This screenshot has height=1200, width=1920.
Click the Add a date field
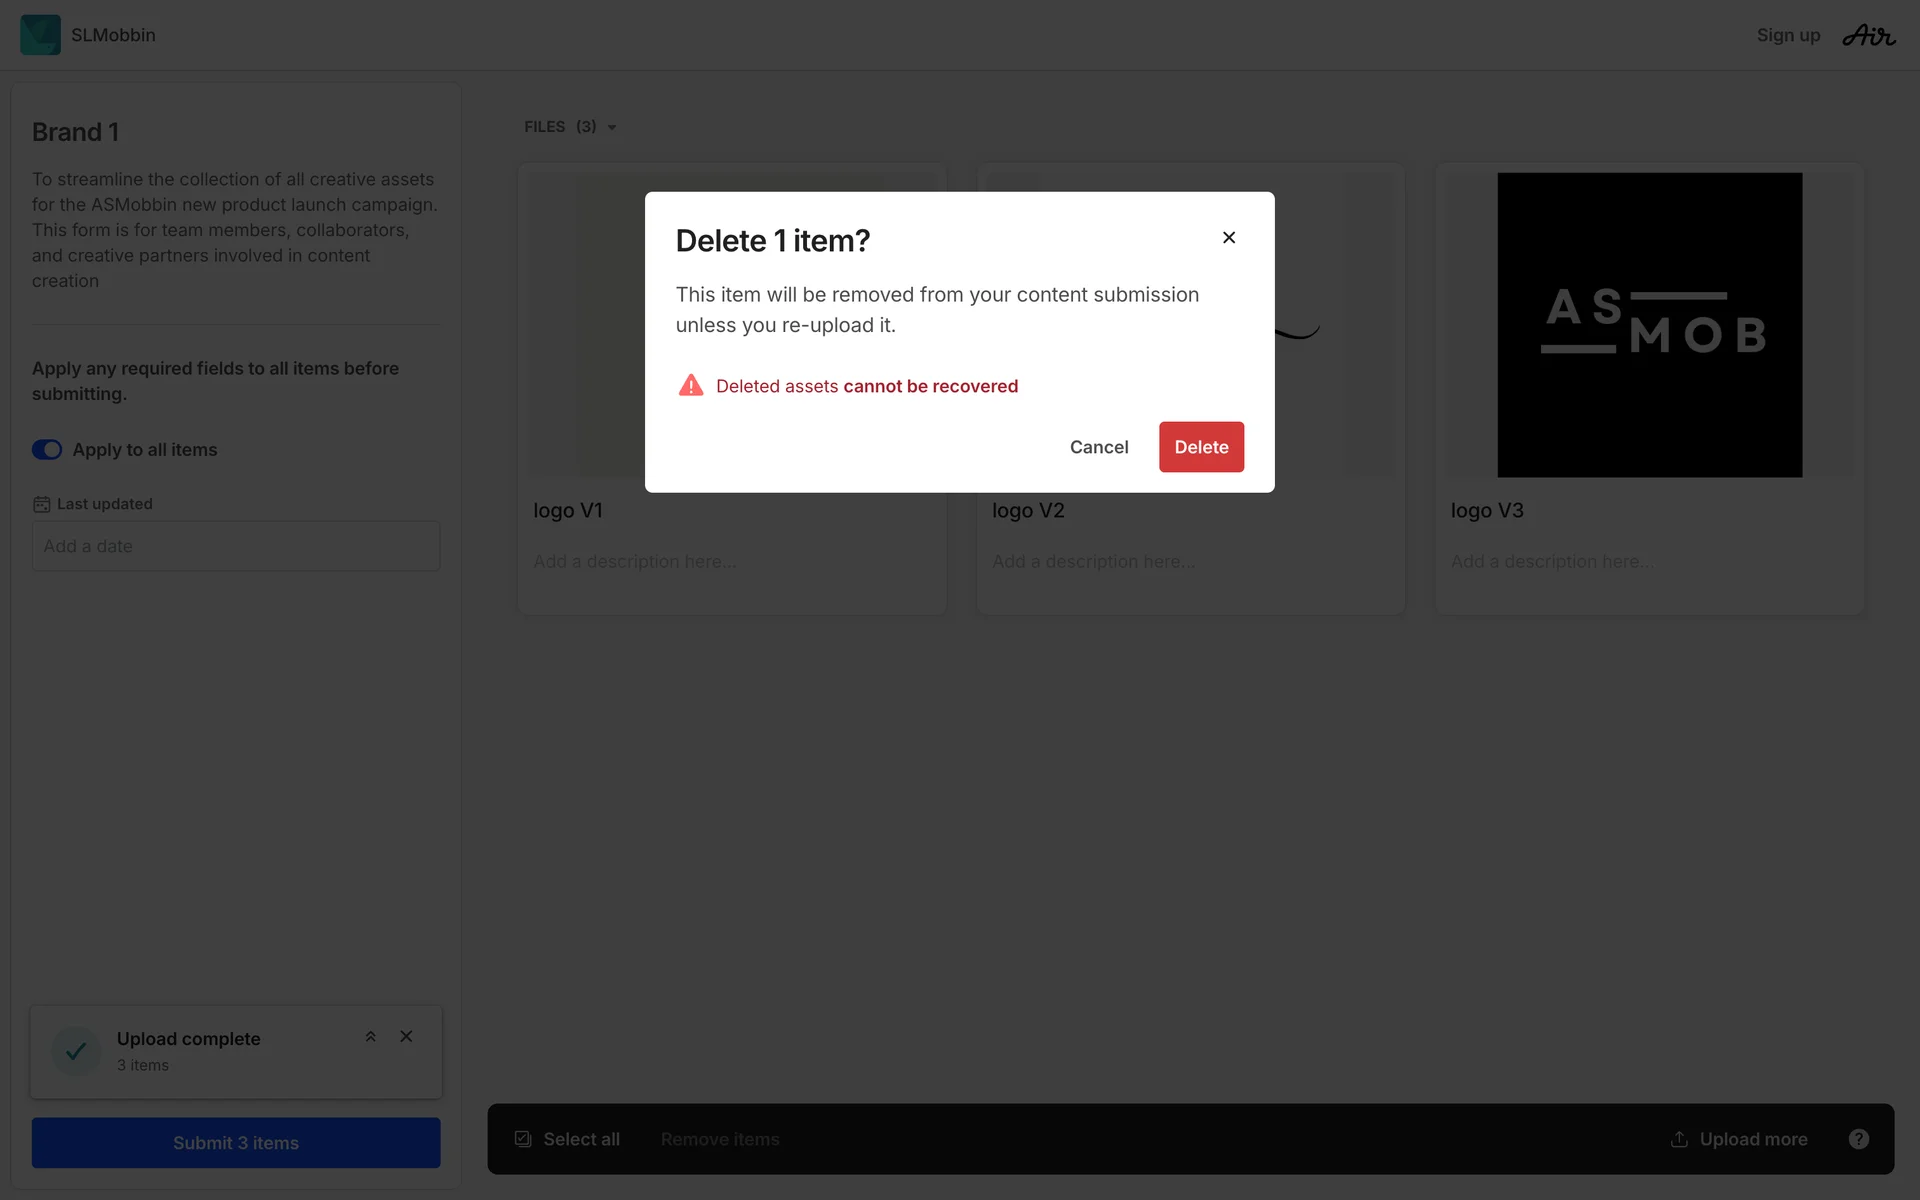tap(236, 546)
